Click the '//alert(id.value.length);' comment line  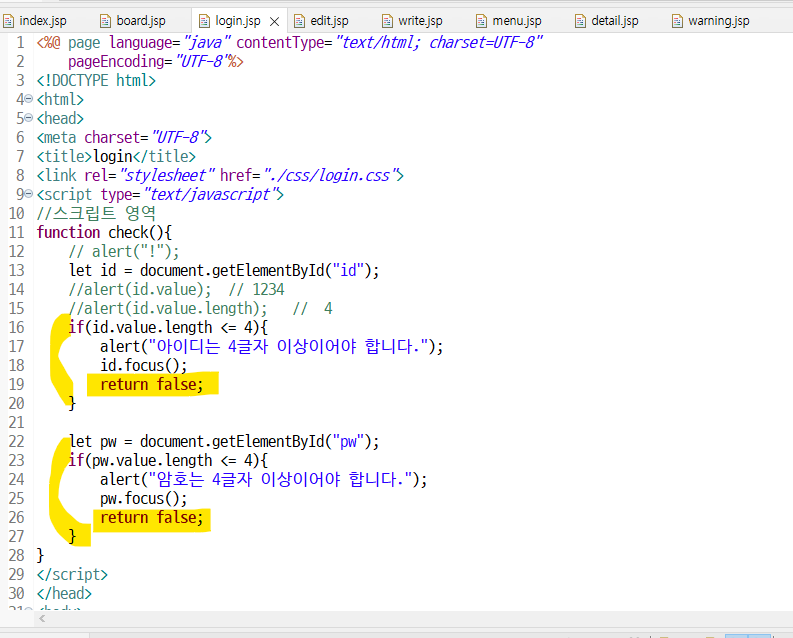[x=168, y=308]
